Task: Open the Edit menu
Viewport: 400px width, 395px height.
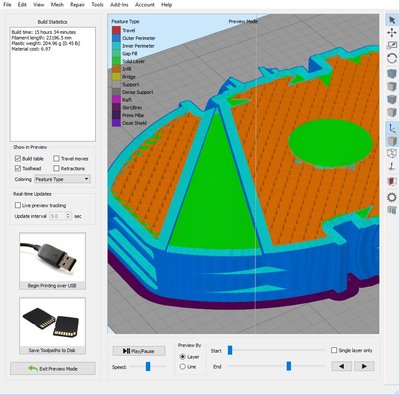Action: (x=22, y=5)
